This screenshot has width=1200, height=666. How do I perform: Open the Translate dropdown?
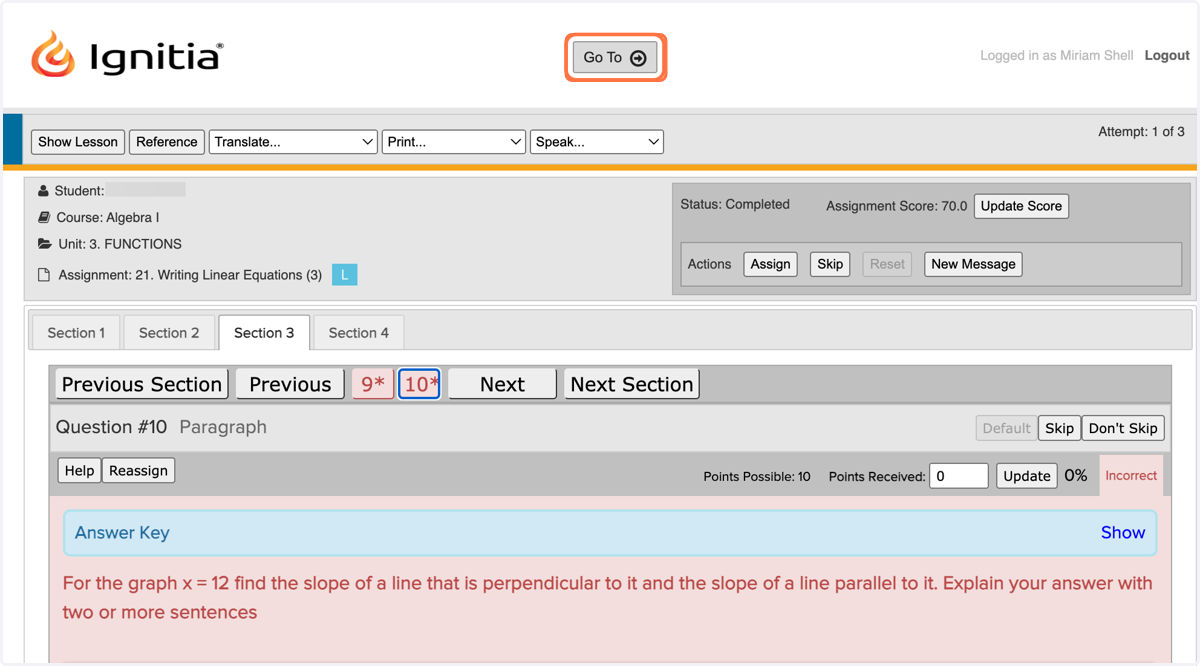coord(293,142)
